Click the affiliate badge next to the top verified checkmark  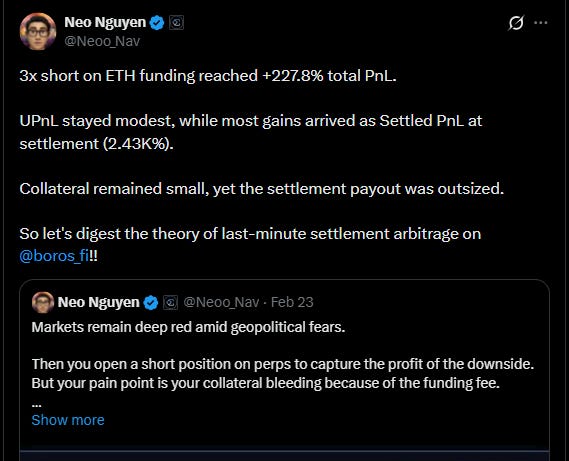point(176,23)
